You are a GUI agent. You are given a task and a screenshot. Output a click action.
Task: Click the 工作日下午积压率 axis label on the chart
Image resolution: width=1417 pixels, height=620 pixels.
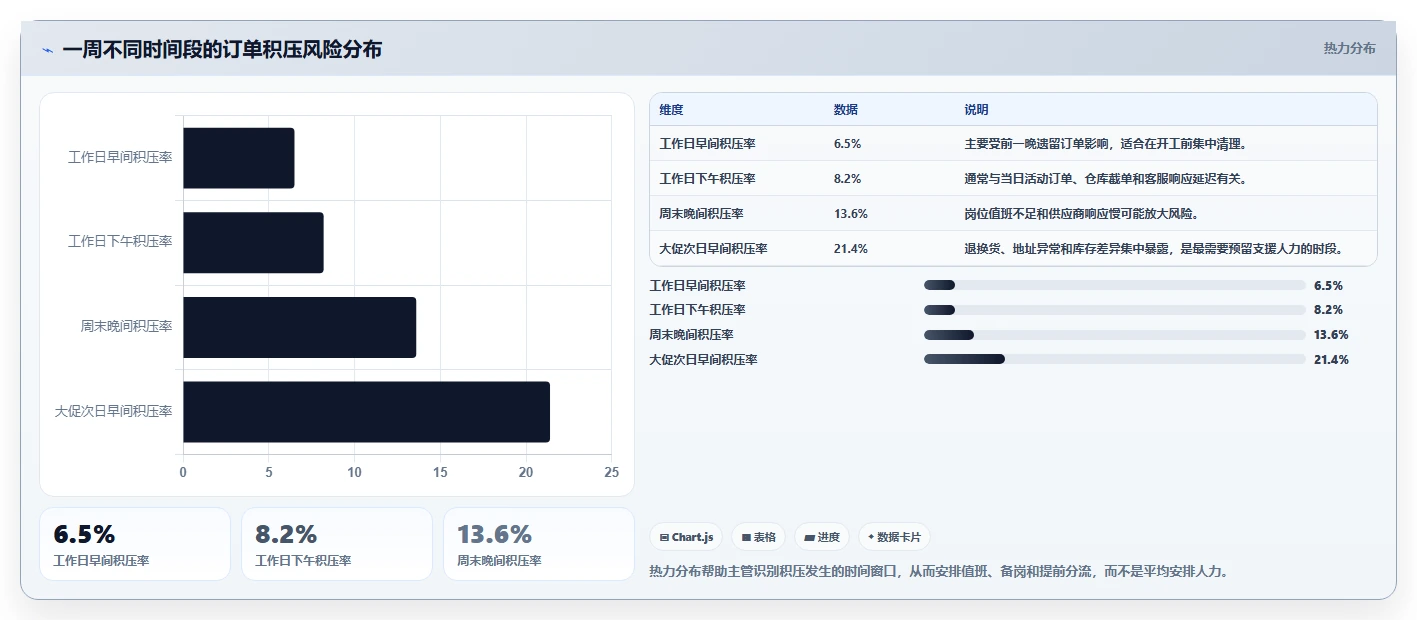pyautogui.click(x=120, y=242)
